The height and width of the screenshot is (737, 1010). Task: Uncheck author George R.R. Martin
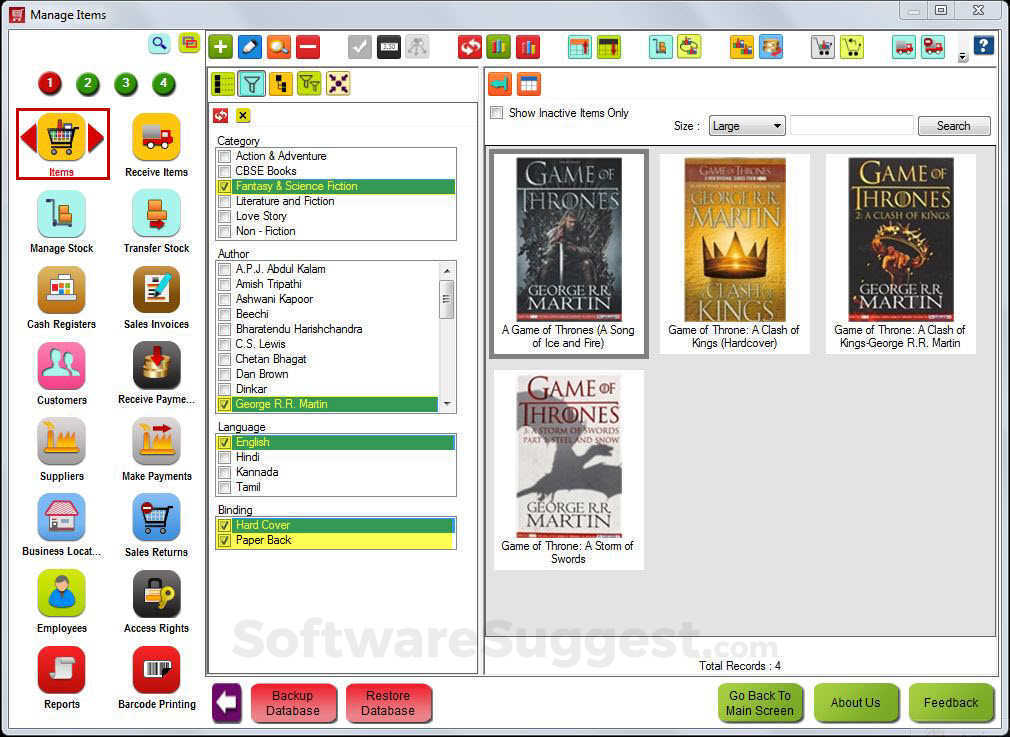click(x=225, y=405)
